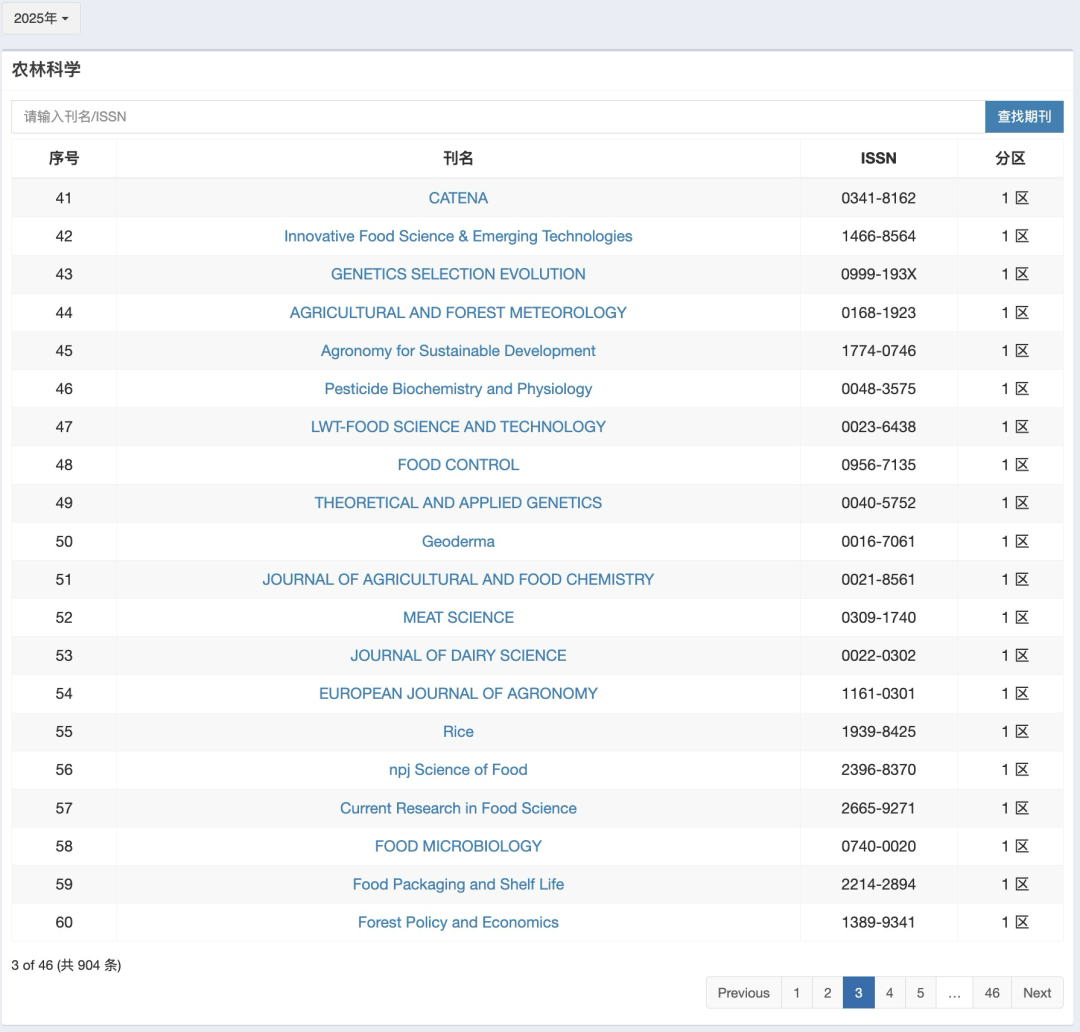Select ISSN 0016-7061 cell
The width and height of the screenshot is (1080, 1032).
pos(878,541)
